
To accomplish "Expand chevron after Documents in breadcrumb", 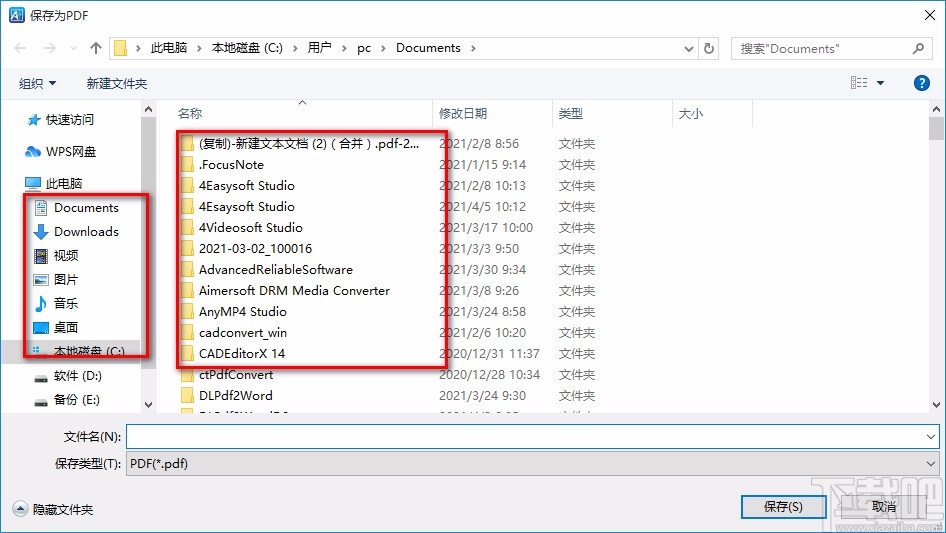I will (x=473, y=48).
